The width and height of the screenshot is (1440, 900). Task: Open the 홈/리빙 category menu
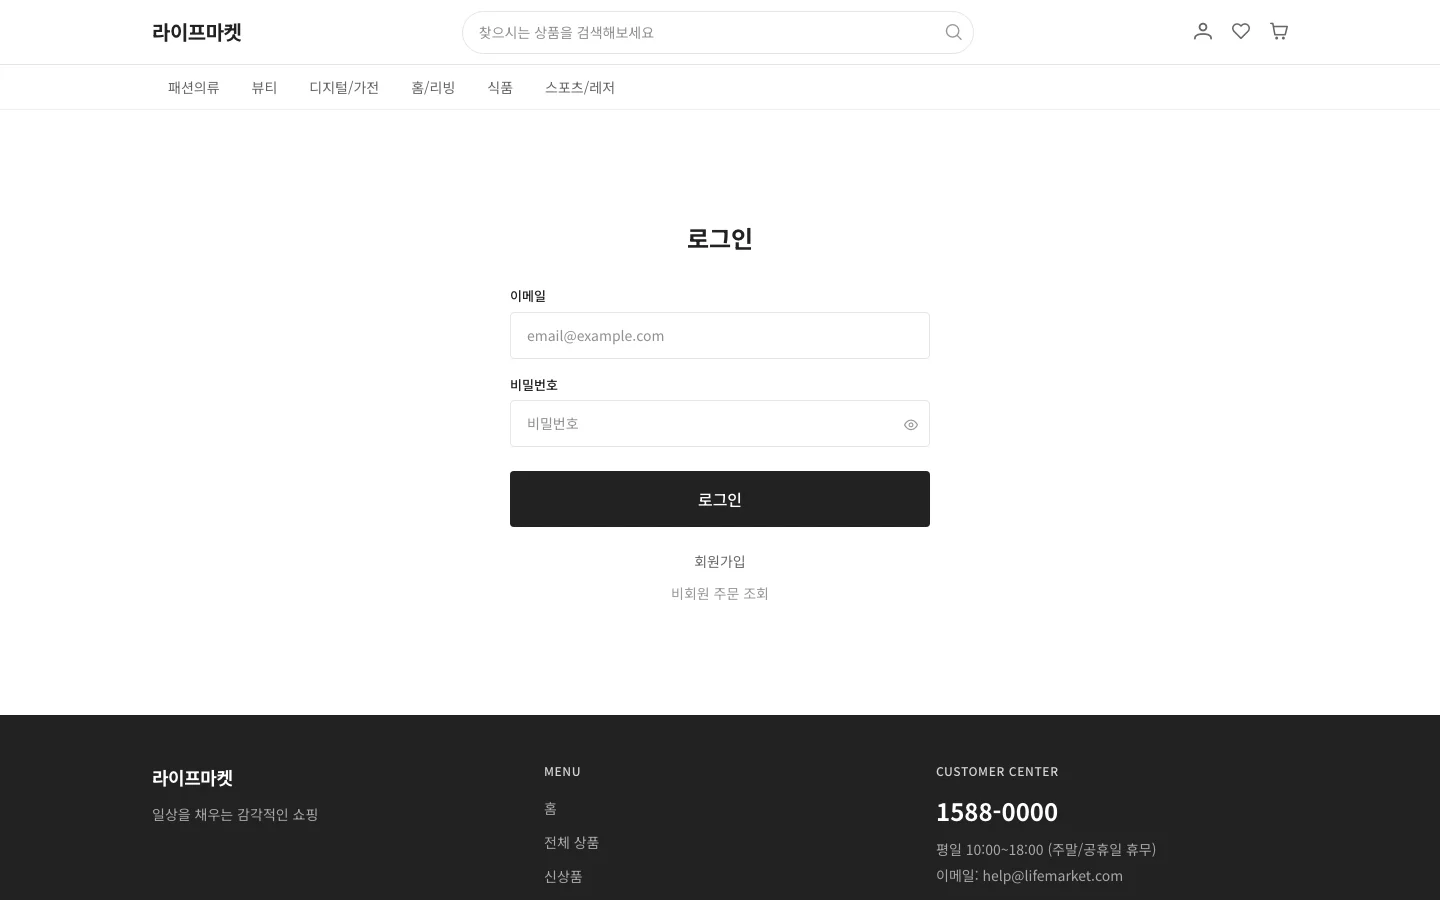tap(433, 87)
